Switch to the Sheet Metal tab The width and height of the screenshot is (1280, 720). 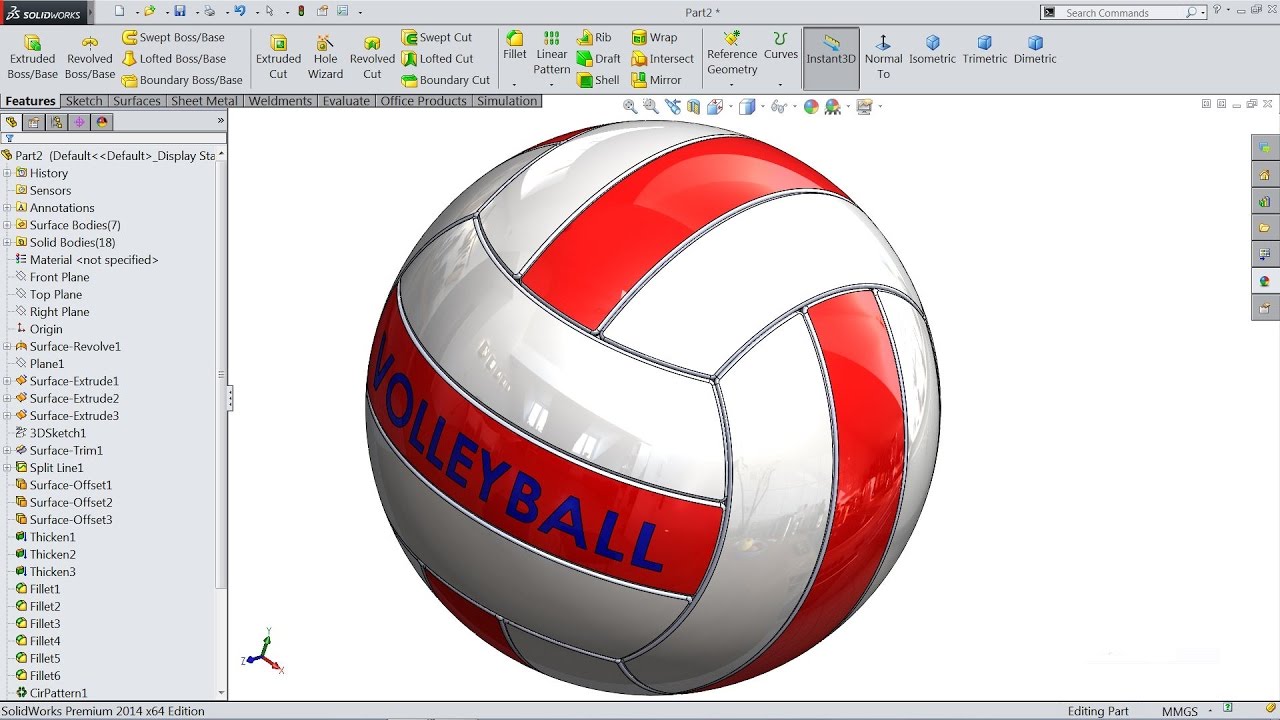[204, 100]
